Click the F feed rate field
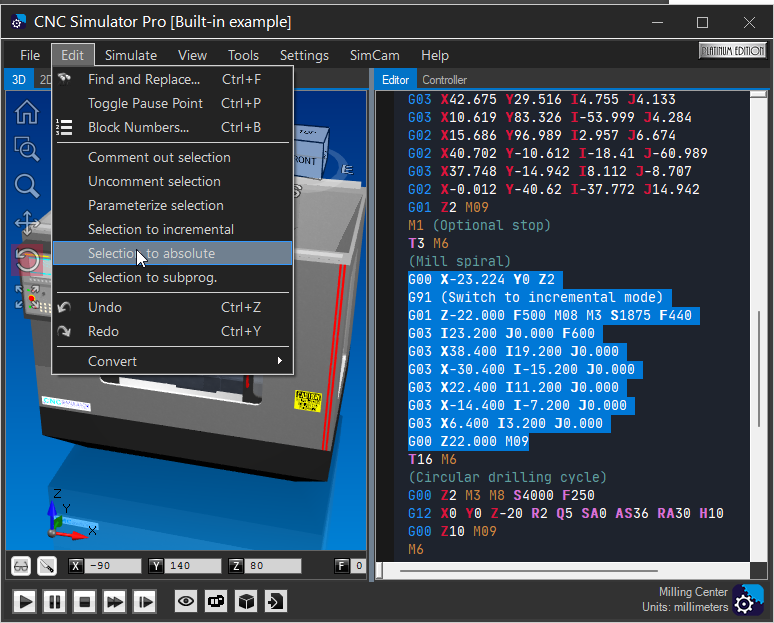The width and height of the screenshot is (774, 623). click(x=359, y=566)
